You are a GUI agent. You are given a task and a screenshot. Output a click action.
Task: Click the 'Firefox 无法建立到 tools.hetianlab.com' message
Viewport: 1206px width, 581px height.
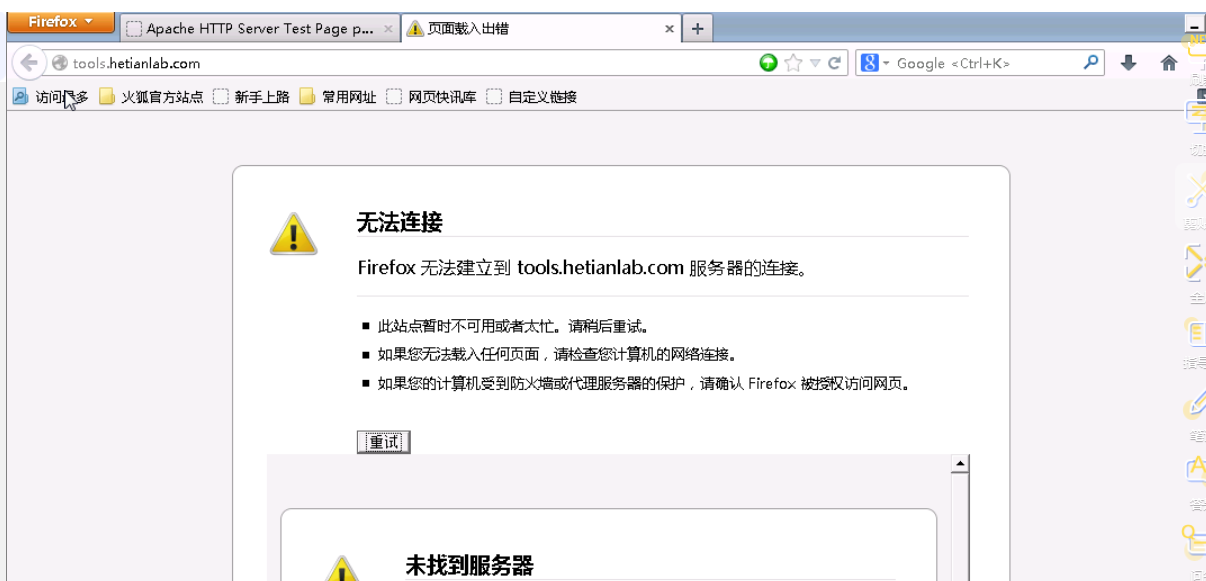pos(583,268)
